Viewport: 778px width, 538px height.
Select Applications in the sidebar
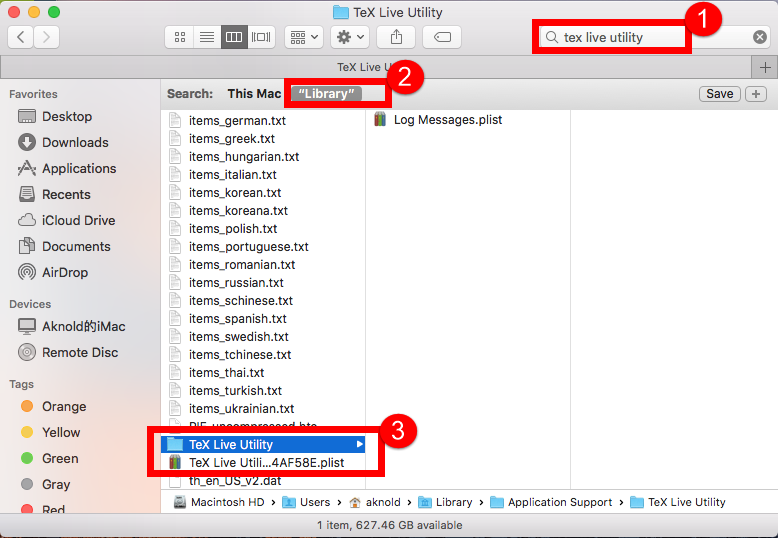[78, 168]
